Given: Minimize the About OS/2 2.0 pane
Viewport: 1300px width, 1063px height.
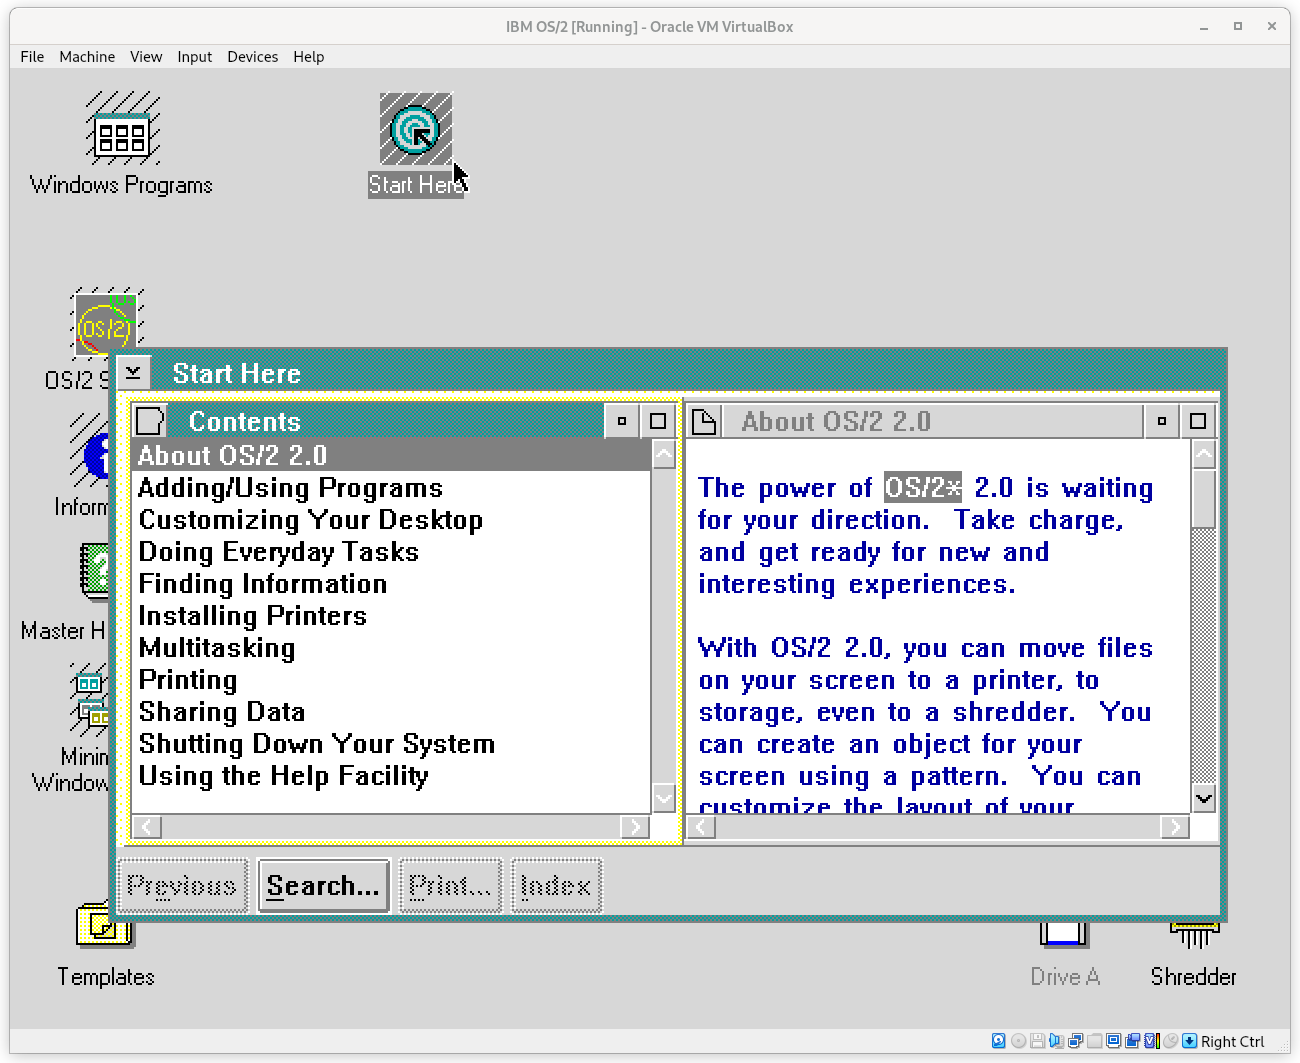Looking at the screenshot, I should (x=1162, y=421).
